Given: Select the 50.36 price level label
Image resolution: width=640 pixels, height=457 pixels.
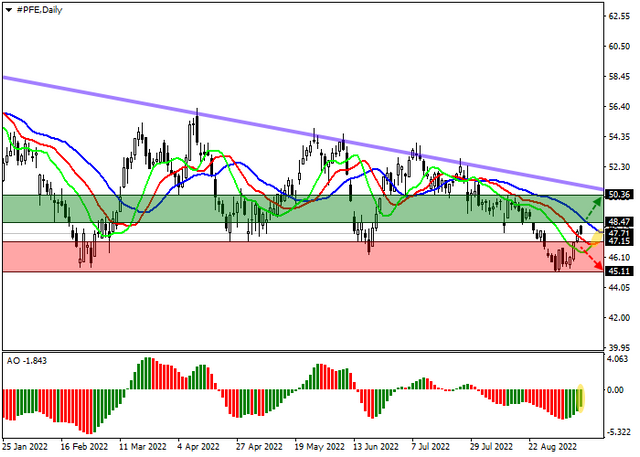Looking at the screenshot, I should click(x=619, y=195).
